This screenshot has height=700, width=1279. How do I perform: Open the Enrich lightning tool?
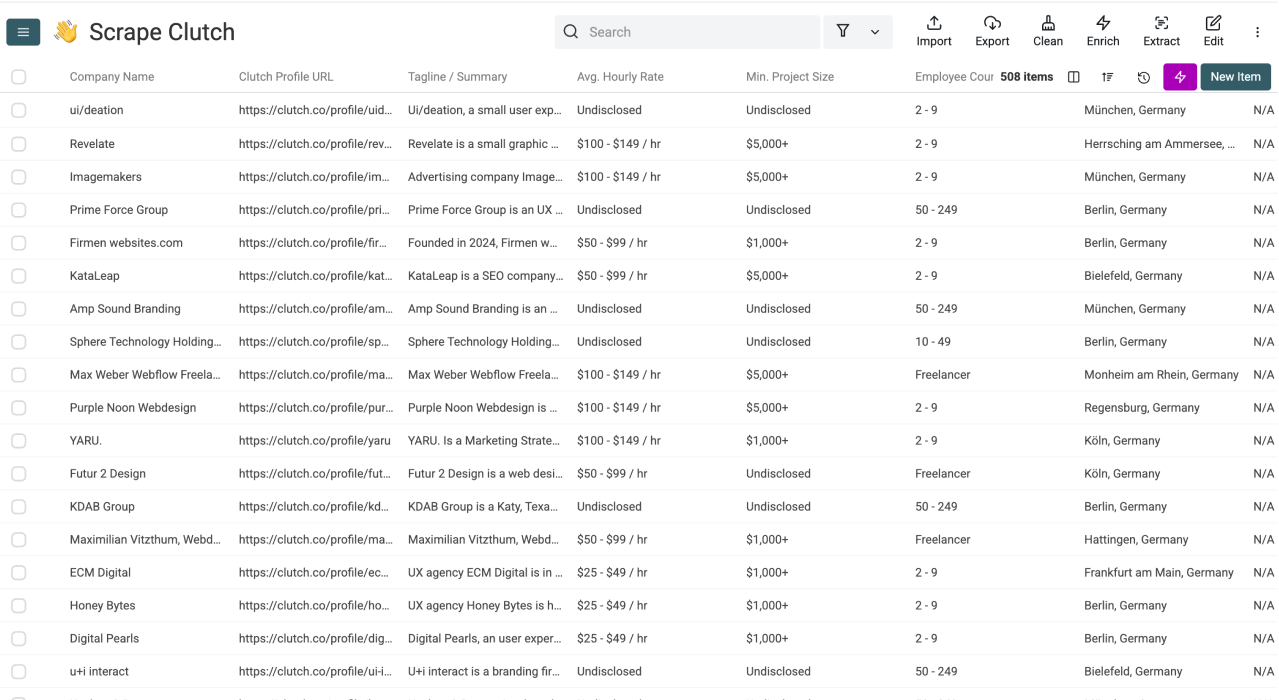click(x=1102, y=23)
